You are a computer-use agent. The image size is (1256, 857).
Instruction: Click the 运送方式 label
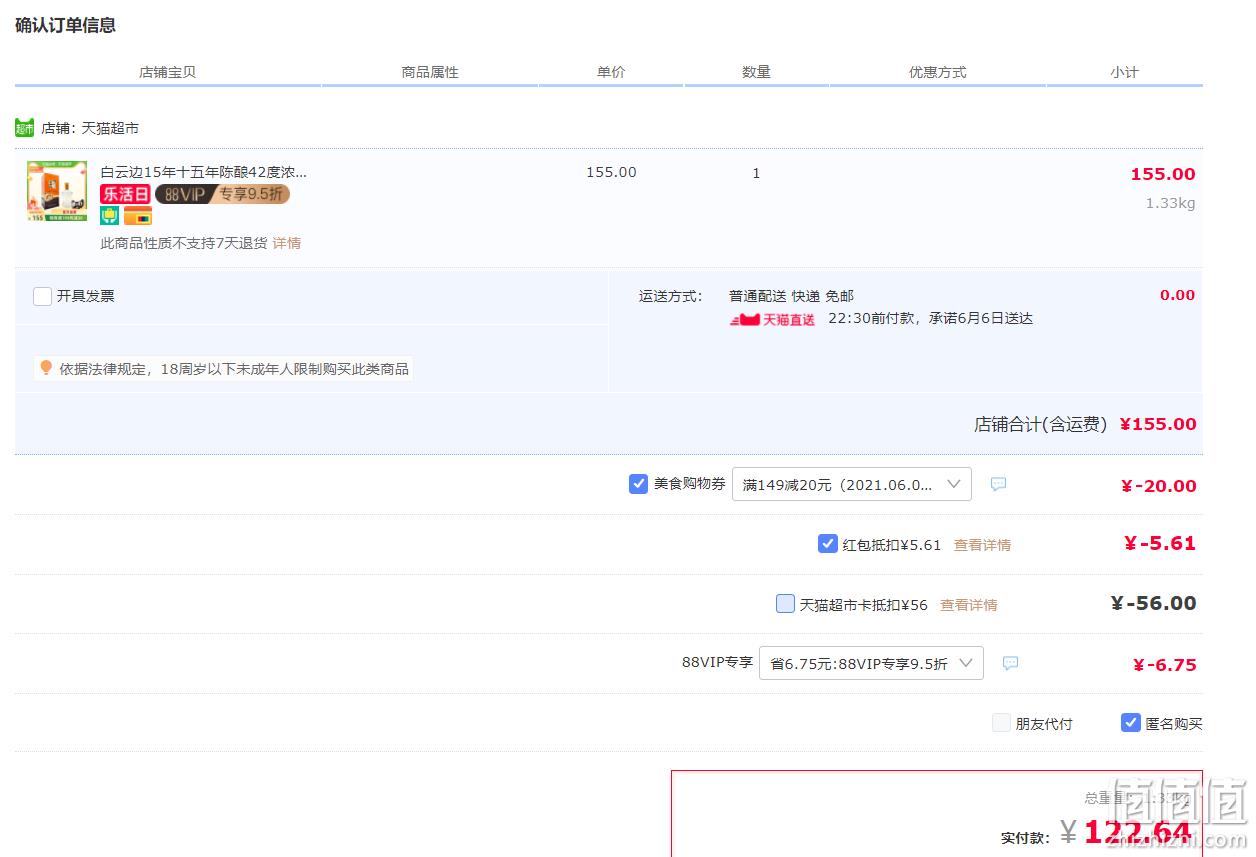coord(671,296)
